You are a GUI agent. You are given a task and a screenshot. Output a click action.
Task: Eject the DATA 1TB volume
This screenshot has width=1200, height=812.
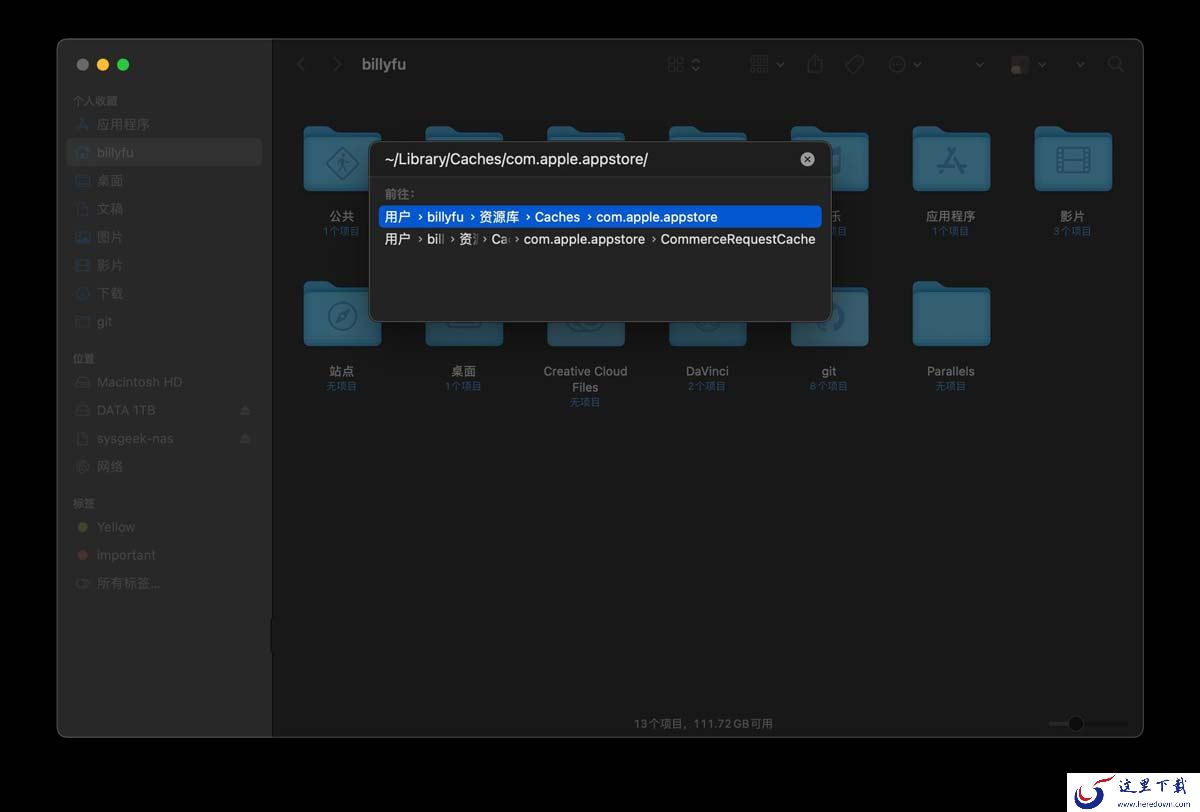click(246, 410)
